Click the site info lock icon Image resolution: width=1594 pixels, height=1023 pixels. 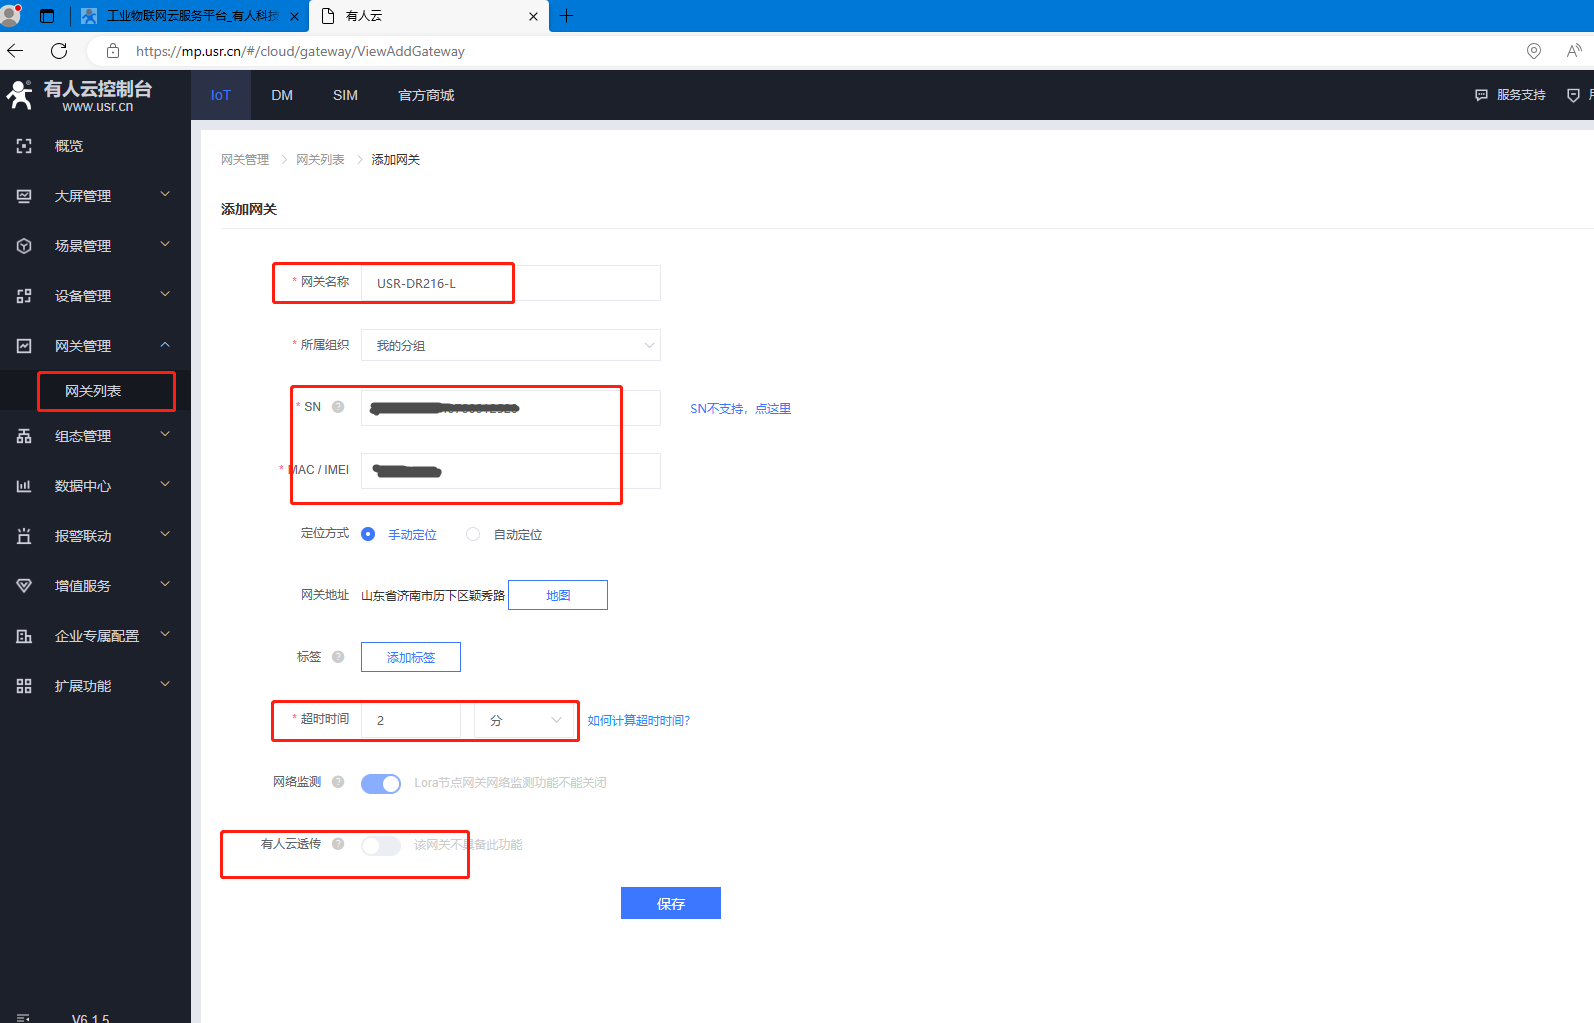(113, 51)
